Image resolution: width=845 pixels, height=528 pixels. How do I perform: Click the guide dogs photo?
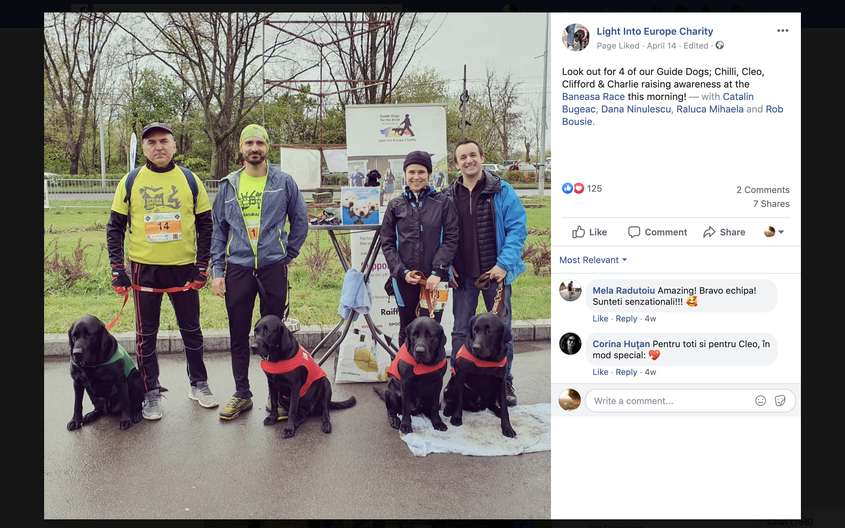pyautogui.click(x=297, y=266)
